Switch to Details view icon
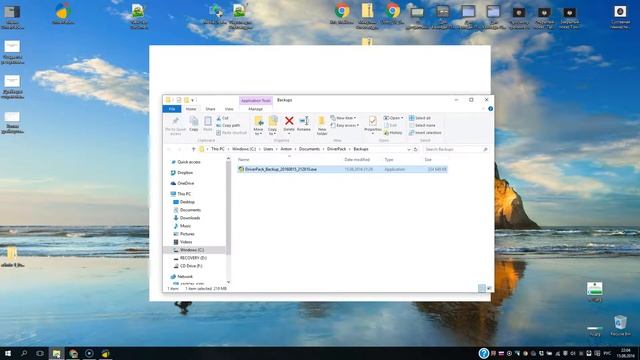This screenshot has width=640, height=360. [x=482, y=288]
